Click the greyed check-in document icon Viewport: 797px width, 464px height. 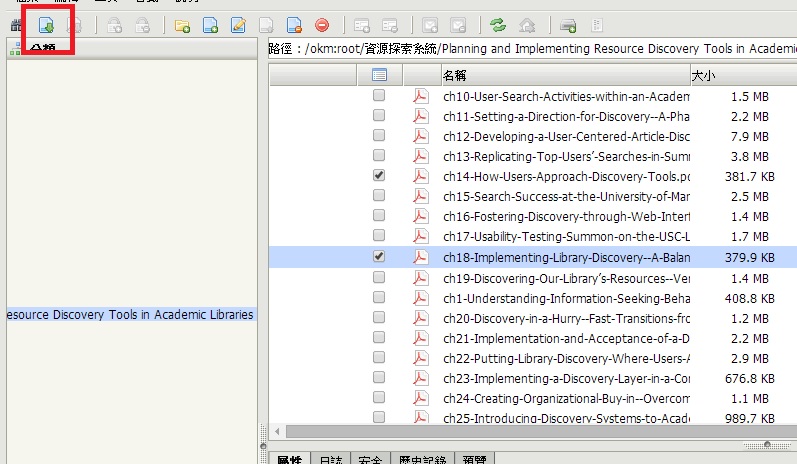coord(266,25)
